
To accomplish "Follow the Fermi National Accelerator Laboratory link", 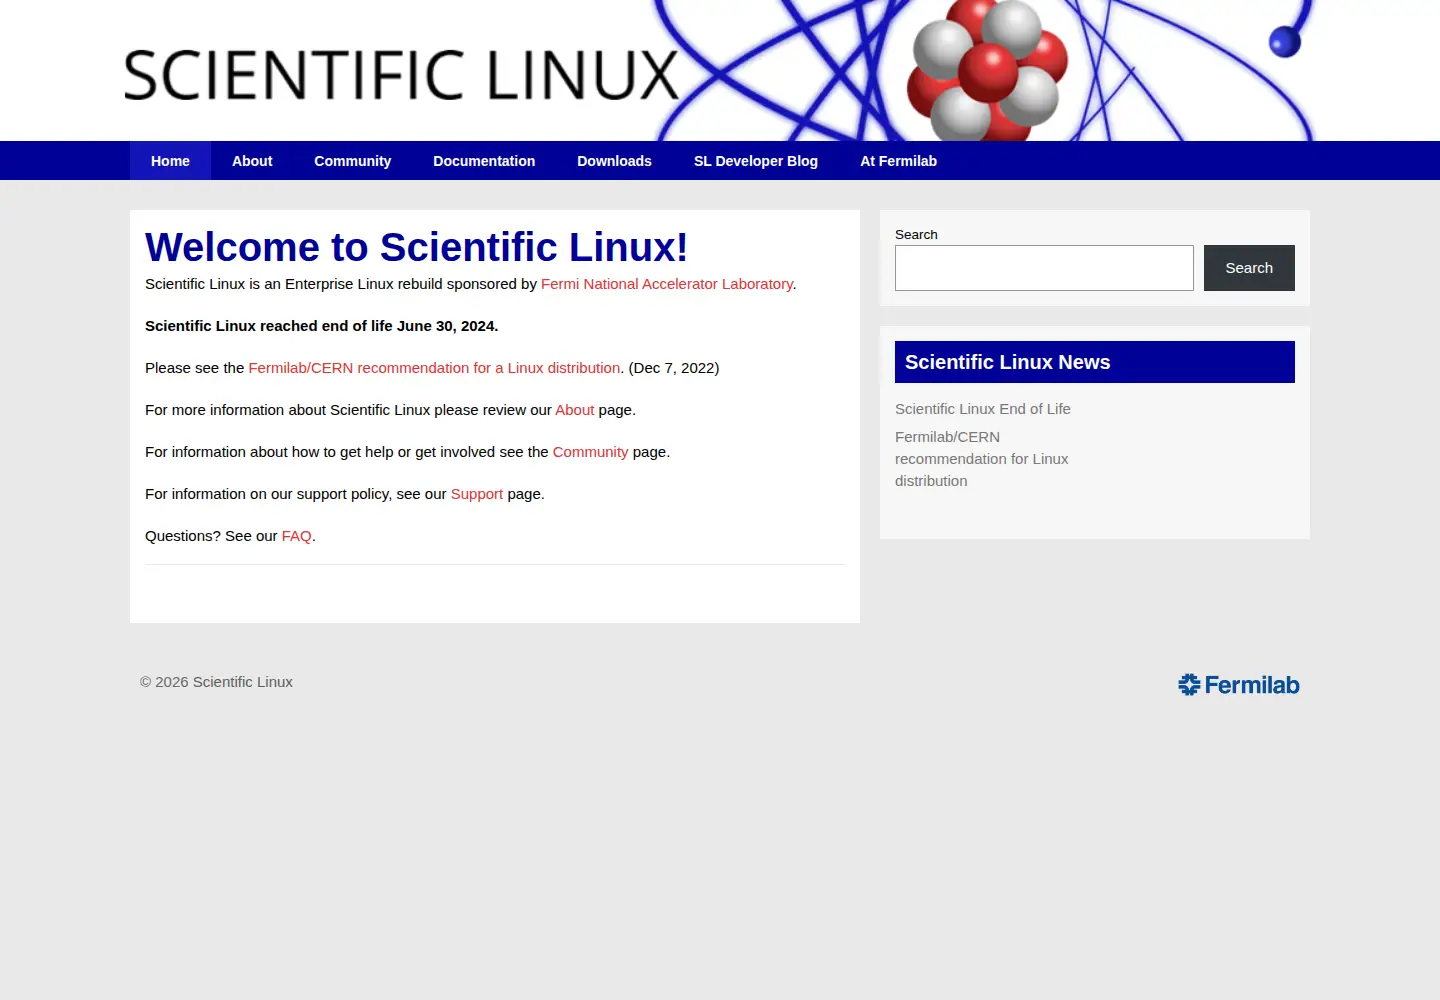I will (667, 284).
